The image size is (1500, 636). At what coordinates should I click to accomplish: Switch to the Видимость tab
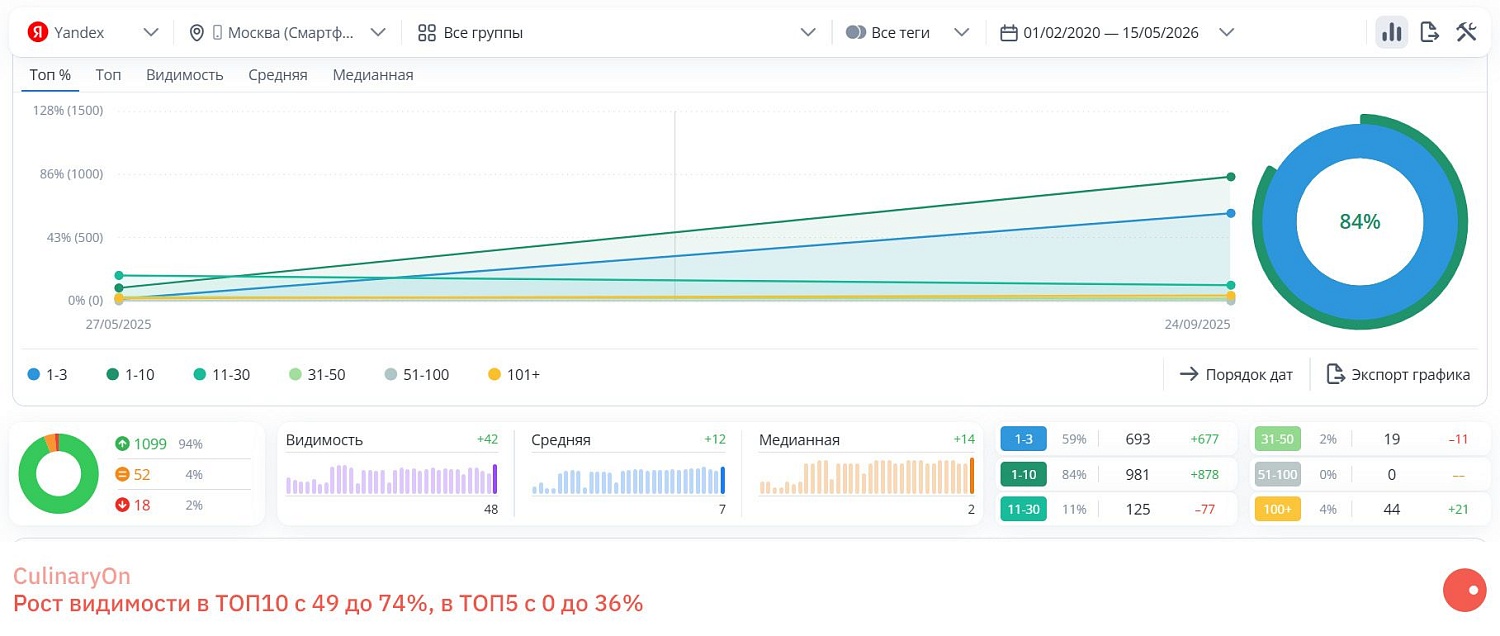pos(184,74)
